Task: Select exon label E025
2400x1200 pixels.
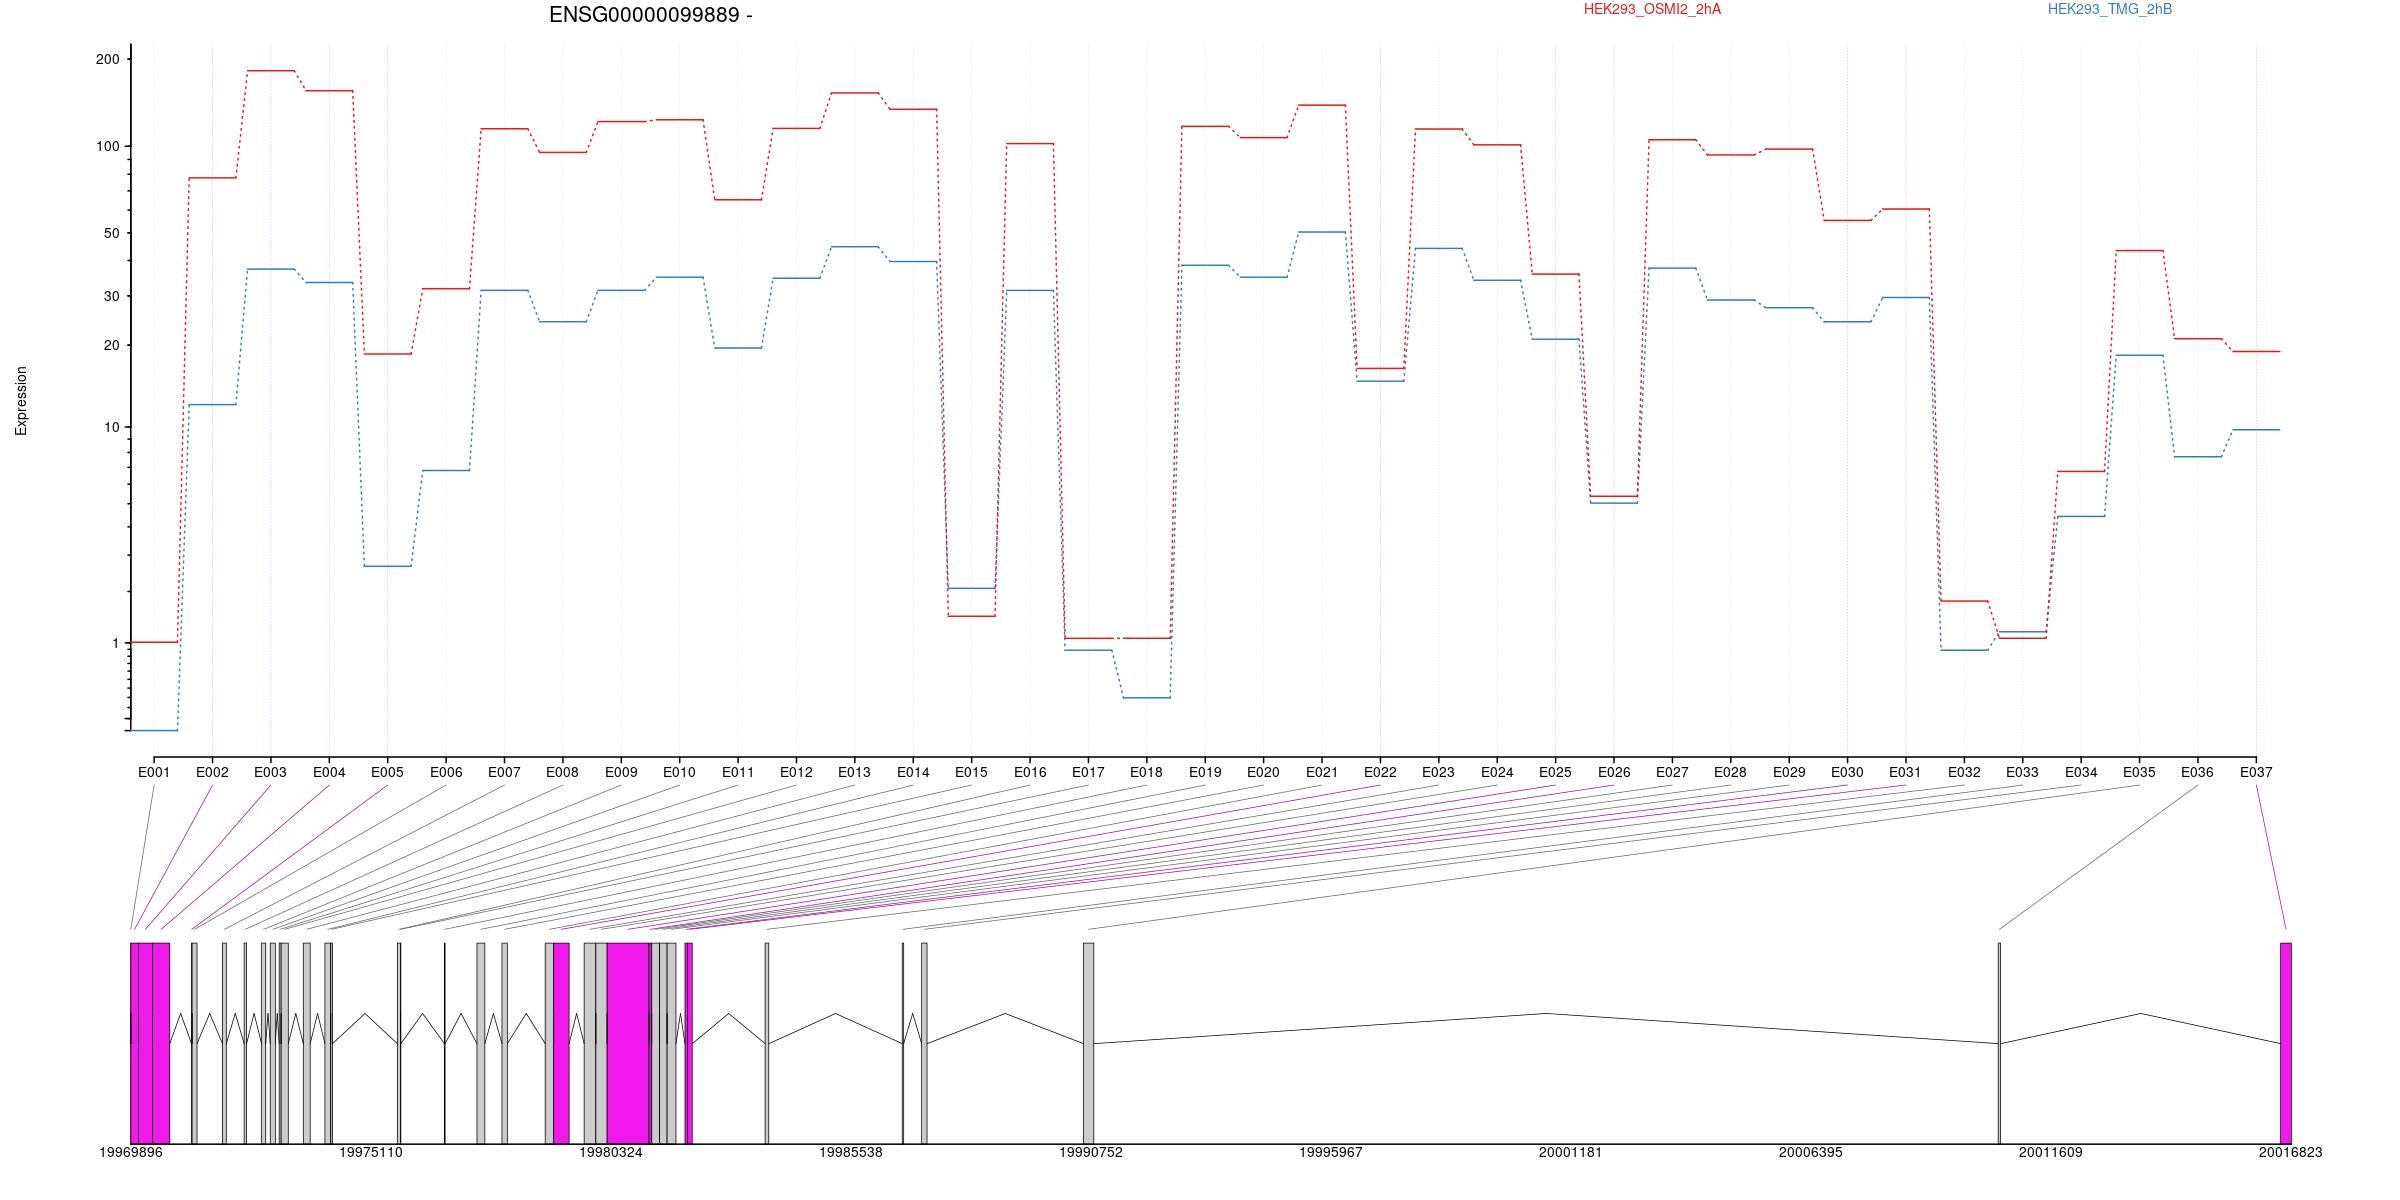Action: [x=1555, y=773]
